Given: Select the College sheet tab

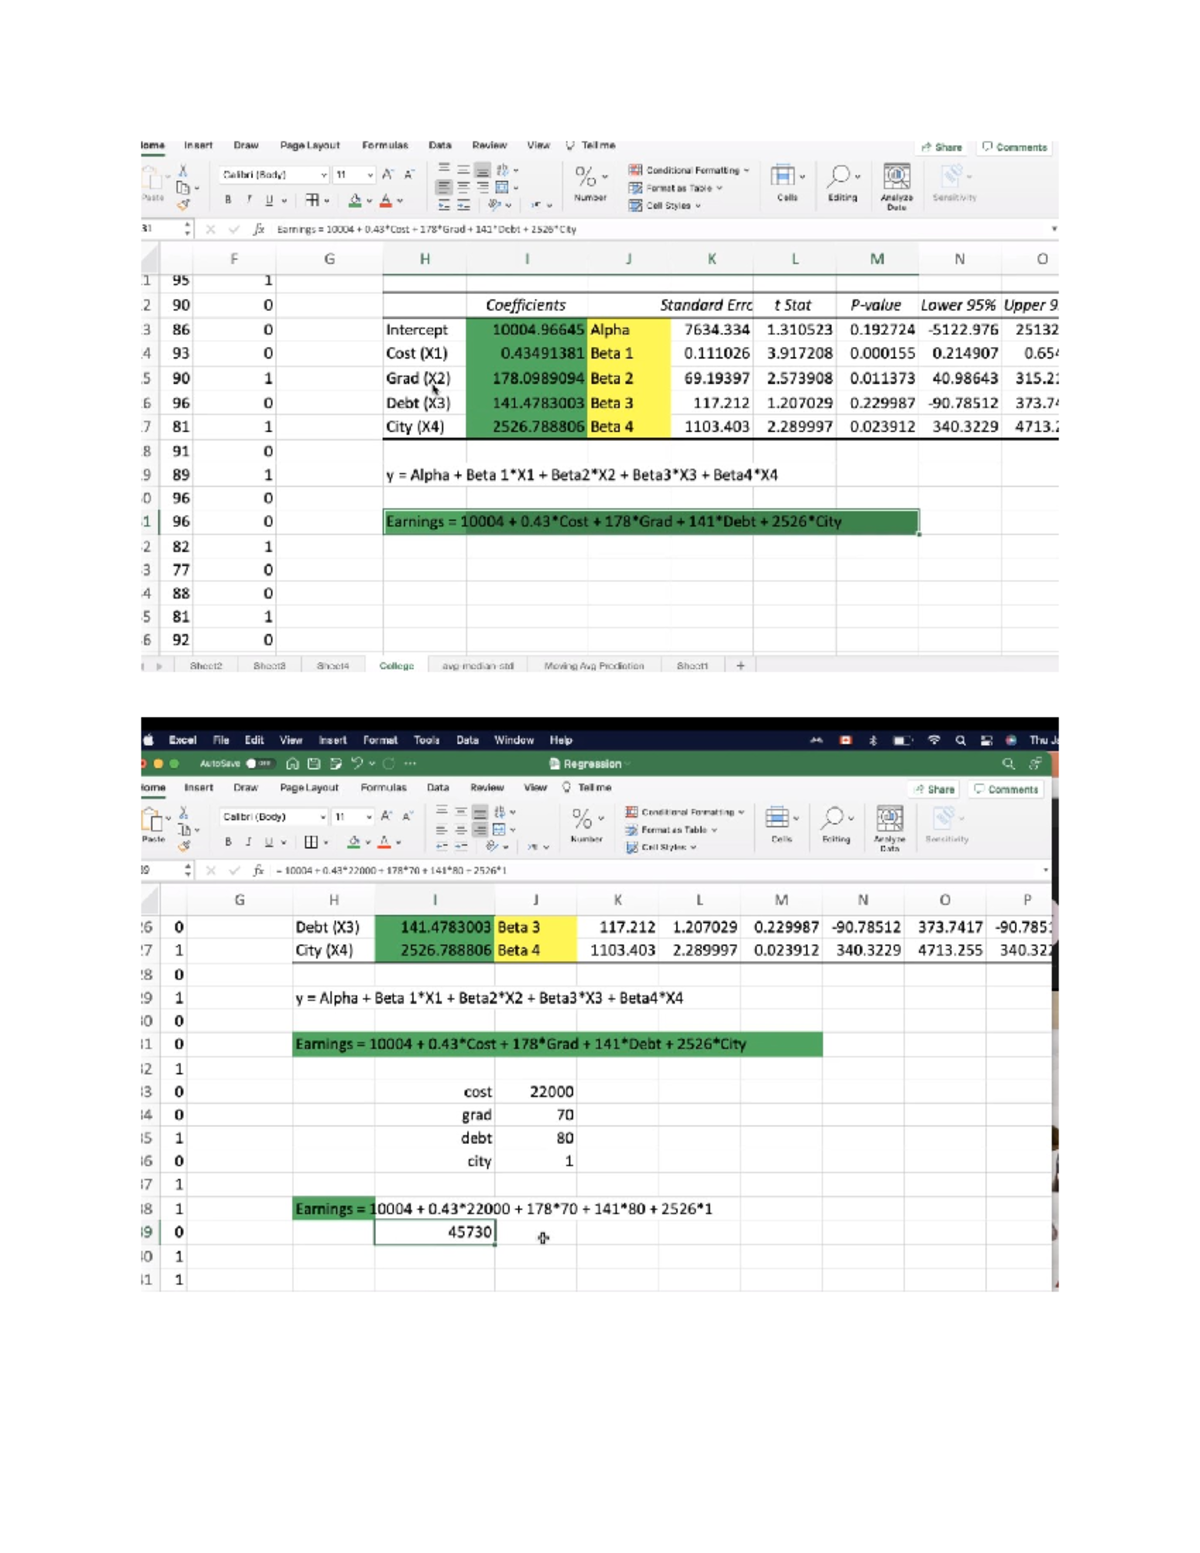Looking at the screenshot, I should (x=399, y=664).
